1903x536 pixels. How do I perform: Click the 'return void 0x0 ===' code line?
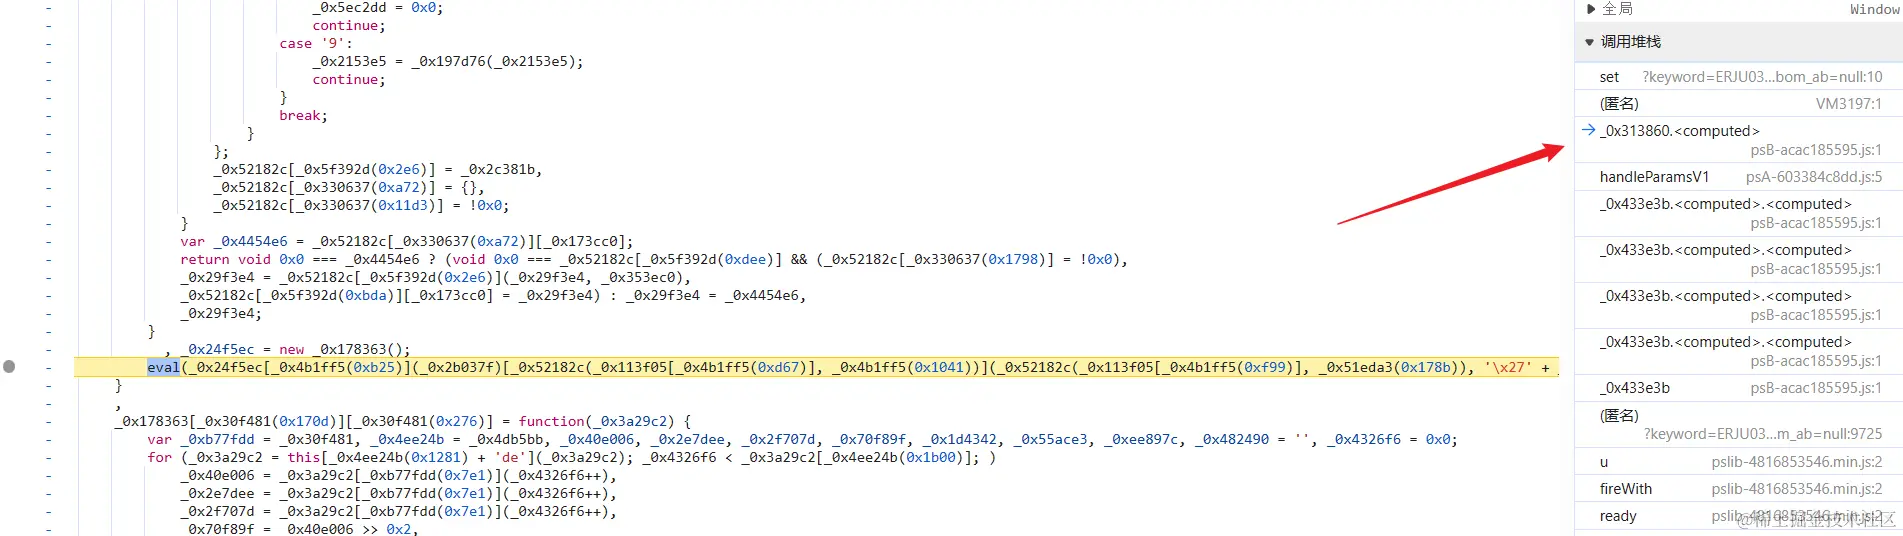coord(654,260)
